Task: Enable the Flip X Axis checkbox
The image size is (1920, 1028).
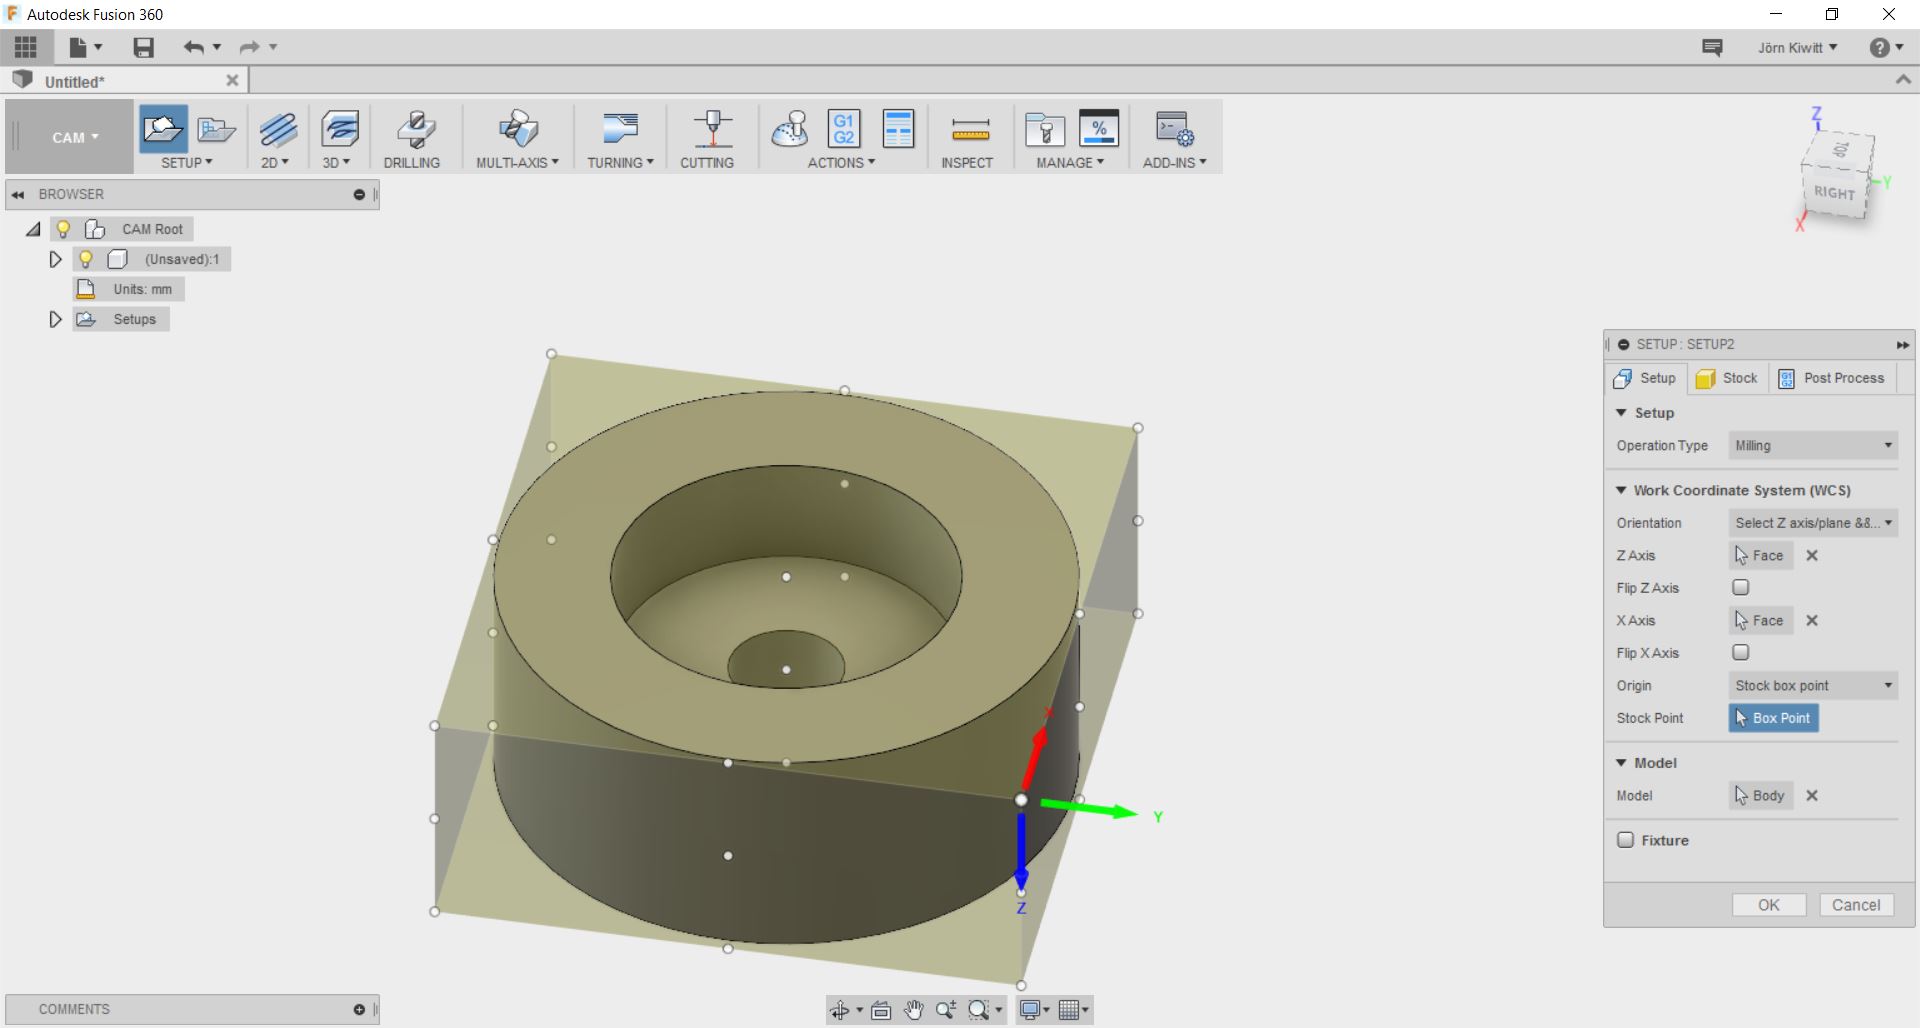Action: (x=1741, y=653)
